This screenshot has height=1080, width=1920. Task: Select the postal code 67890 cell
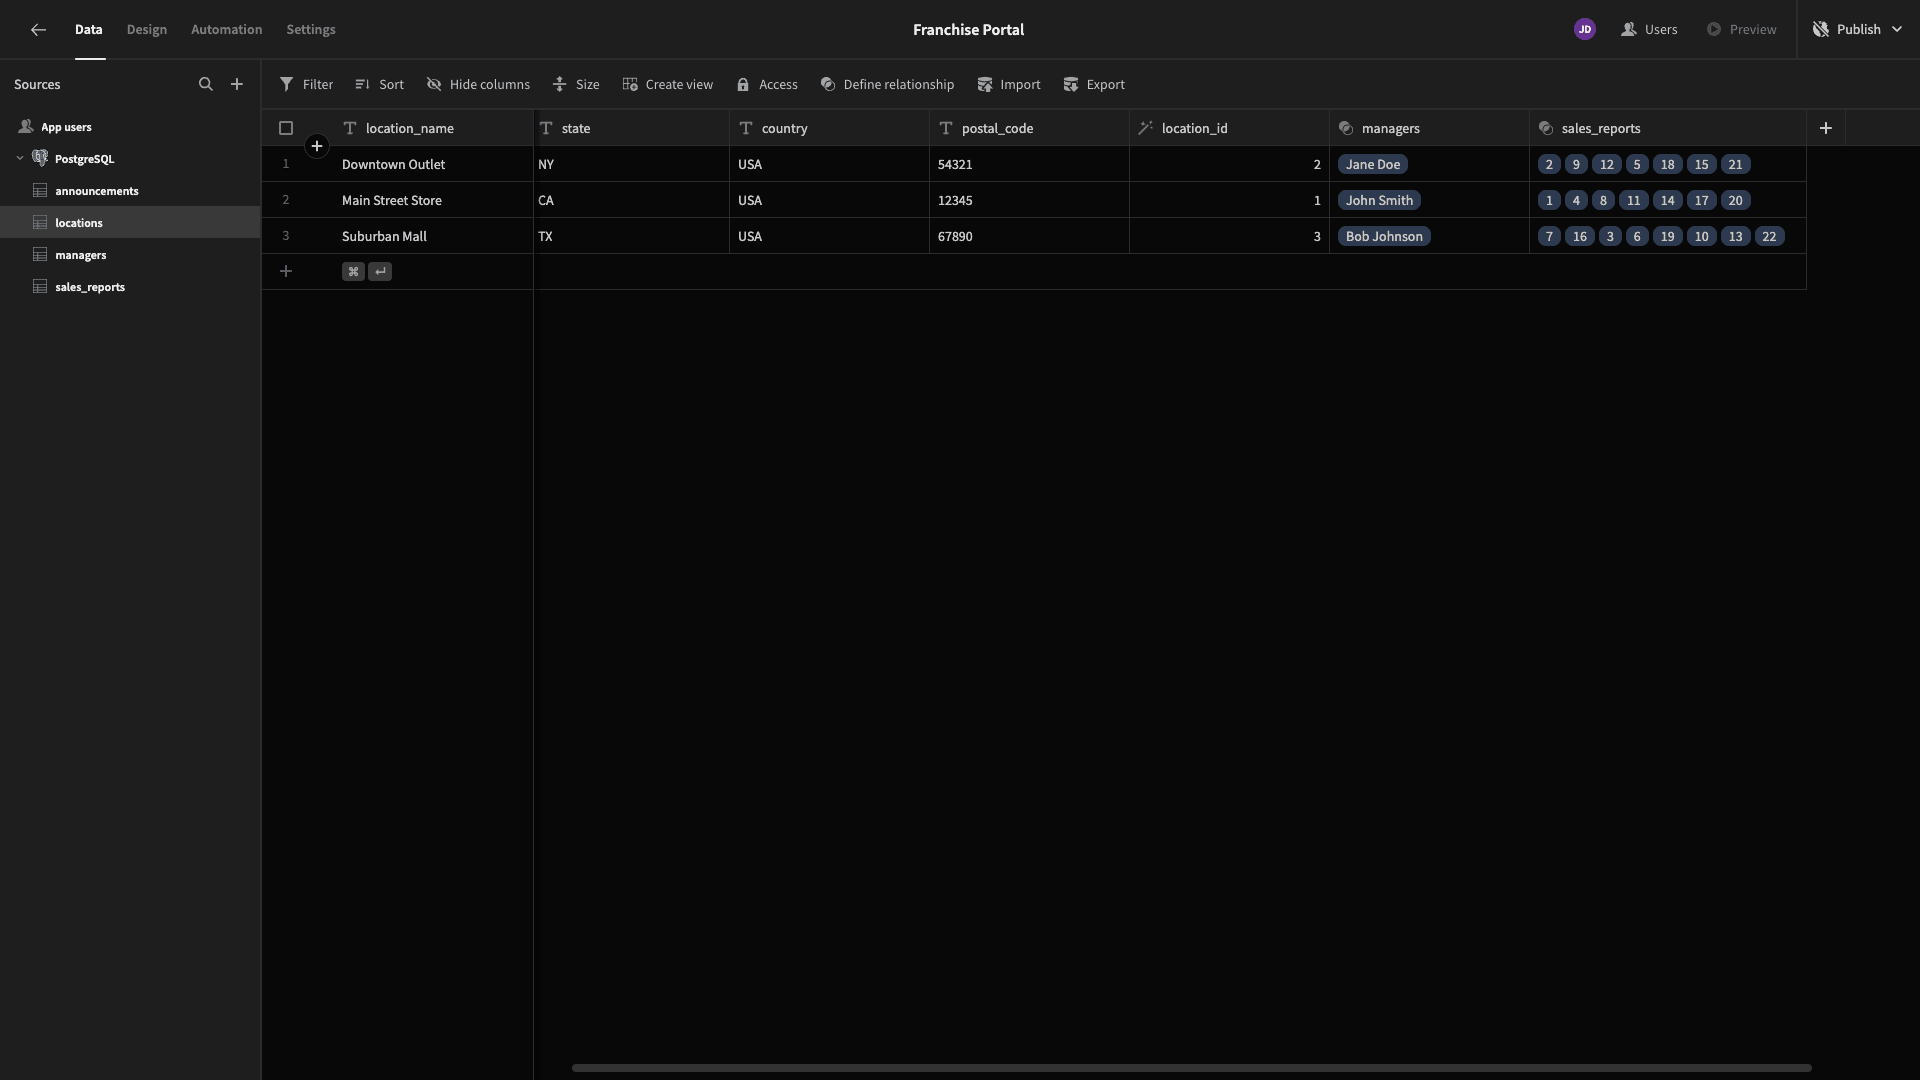tap(1029, 236)
